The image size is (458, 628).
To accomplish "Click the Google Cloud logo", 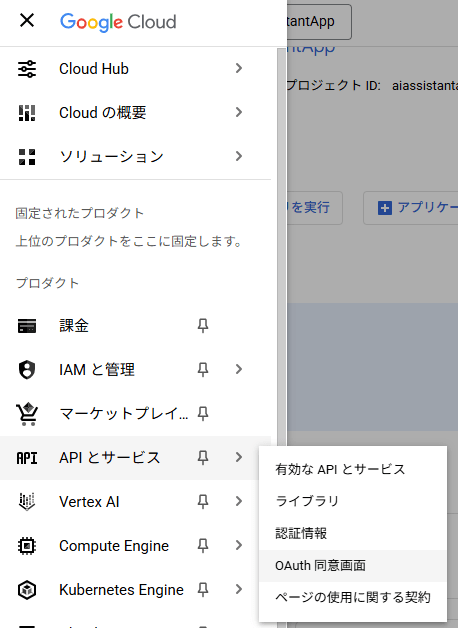I will click(x=118, y=22).
